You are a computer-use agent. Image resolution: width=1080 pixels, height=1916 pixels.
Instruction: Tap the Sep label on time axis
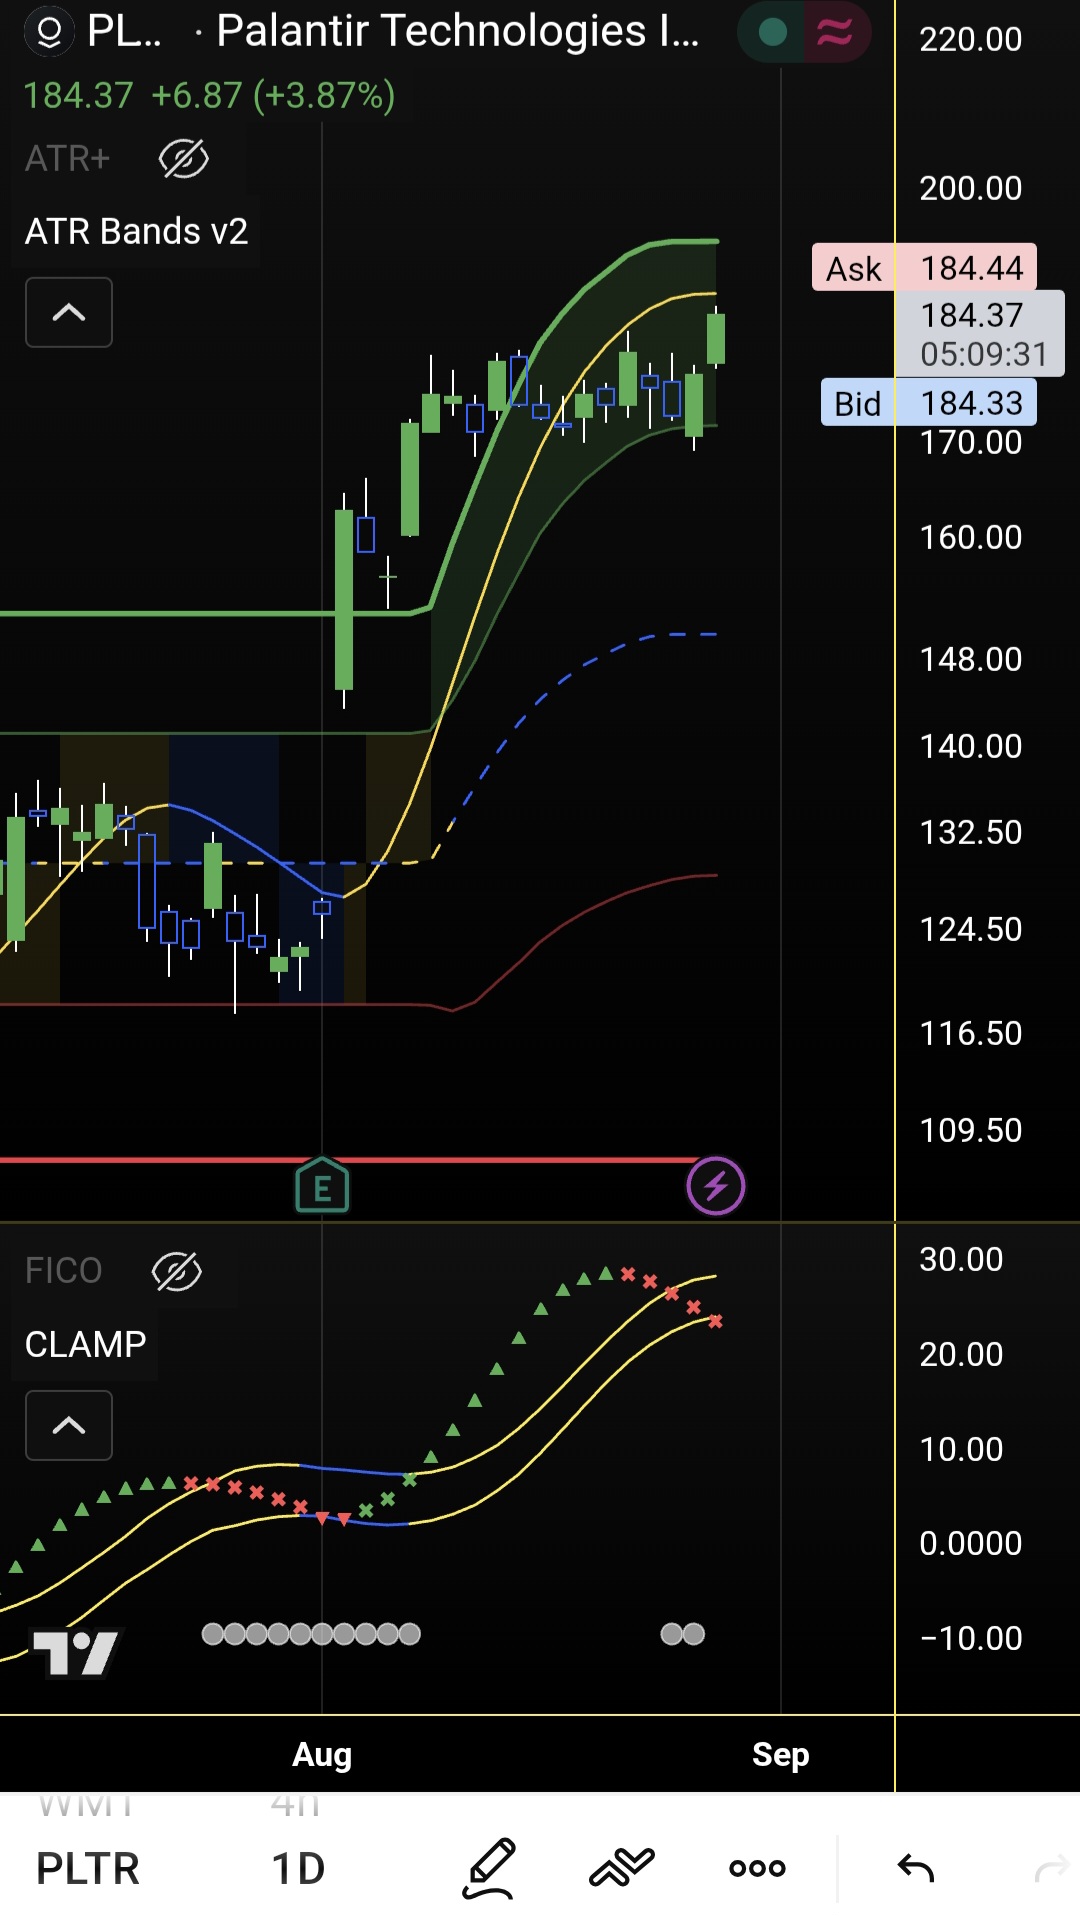[781, 1754]
